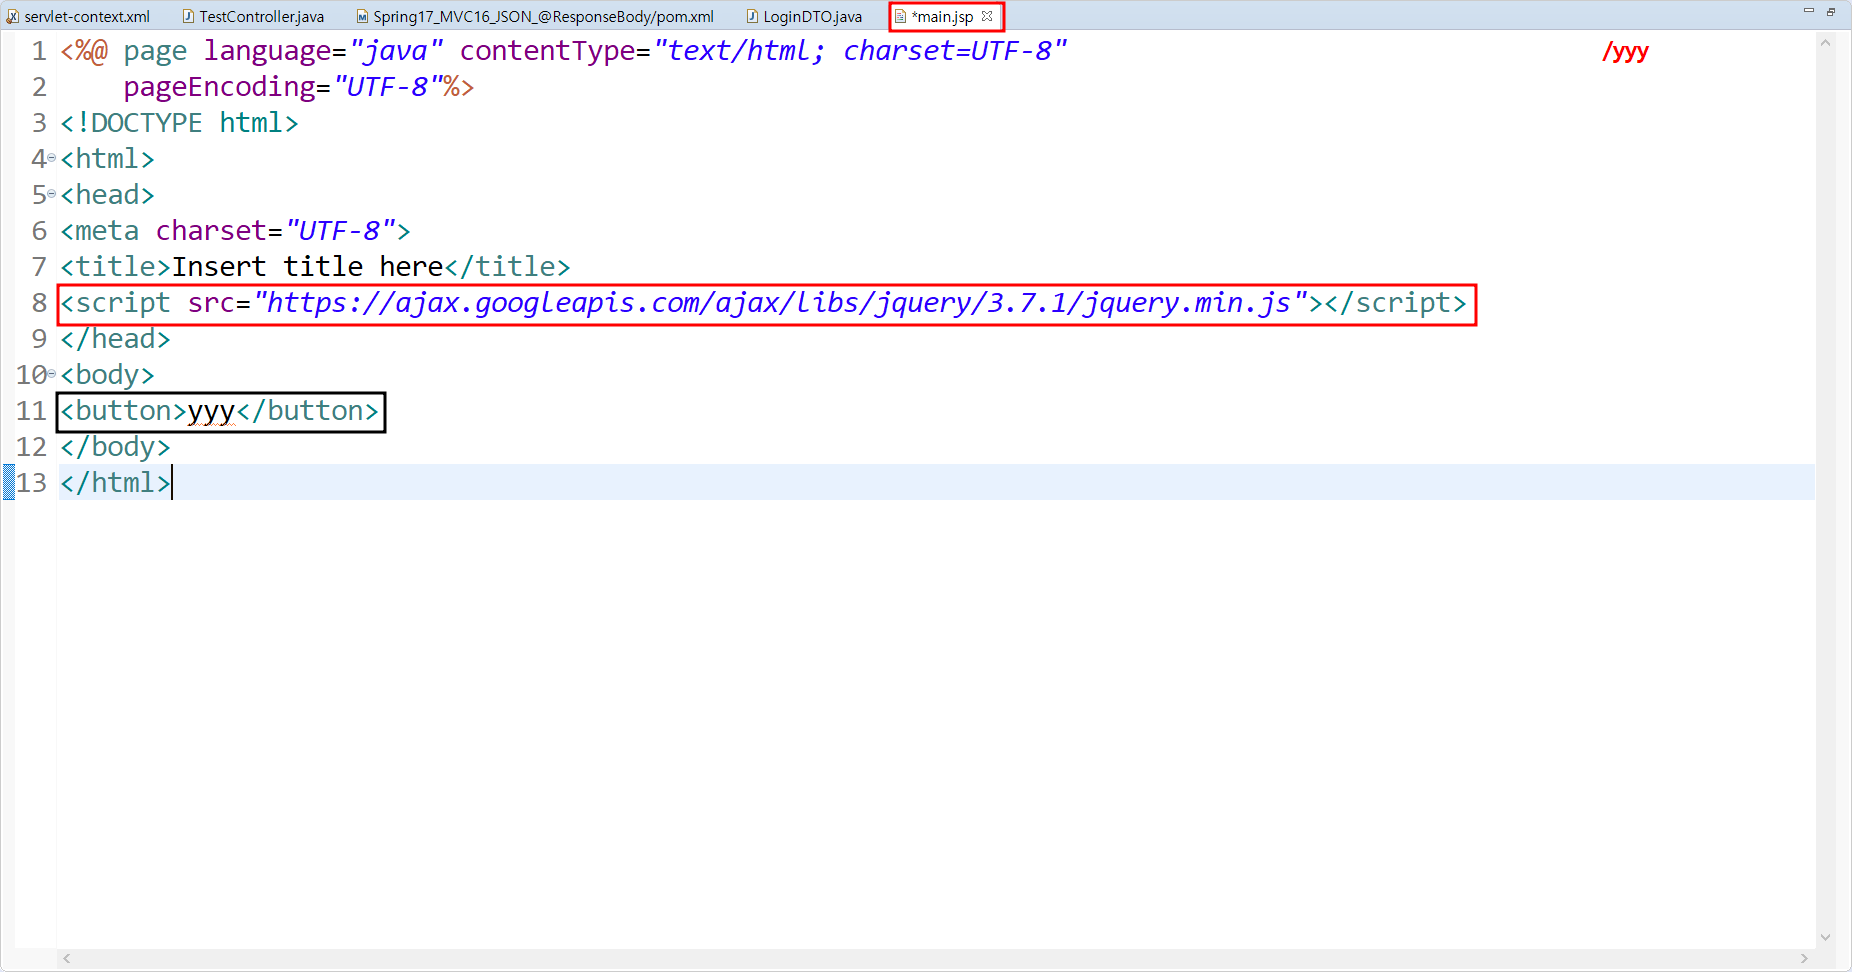1852x972 pixels.
Task: Switch to the servlet-context.xml editor tab
Action: [x=78, y=16]
